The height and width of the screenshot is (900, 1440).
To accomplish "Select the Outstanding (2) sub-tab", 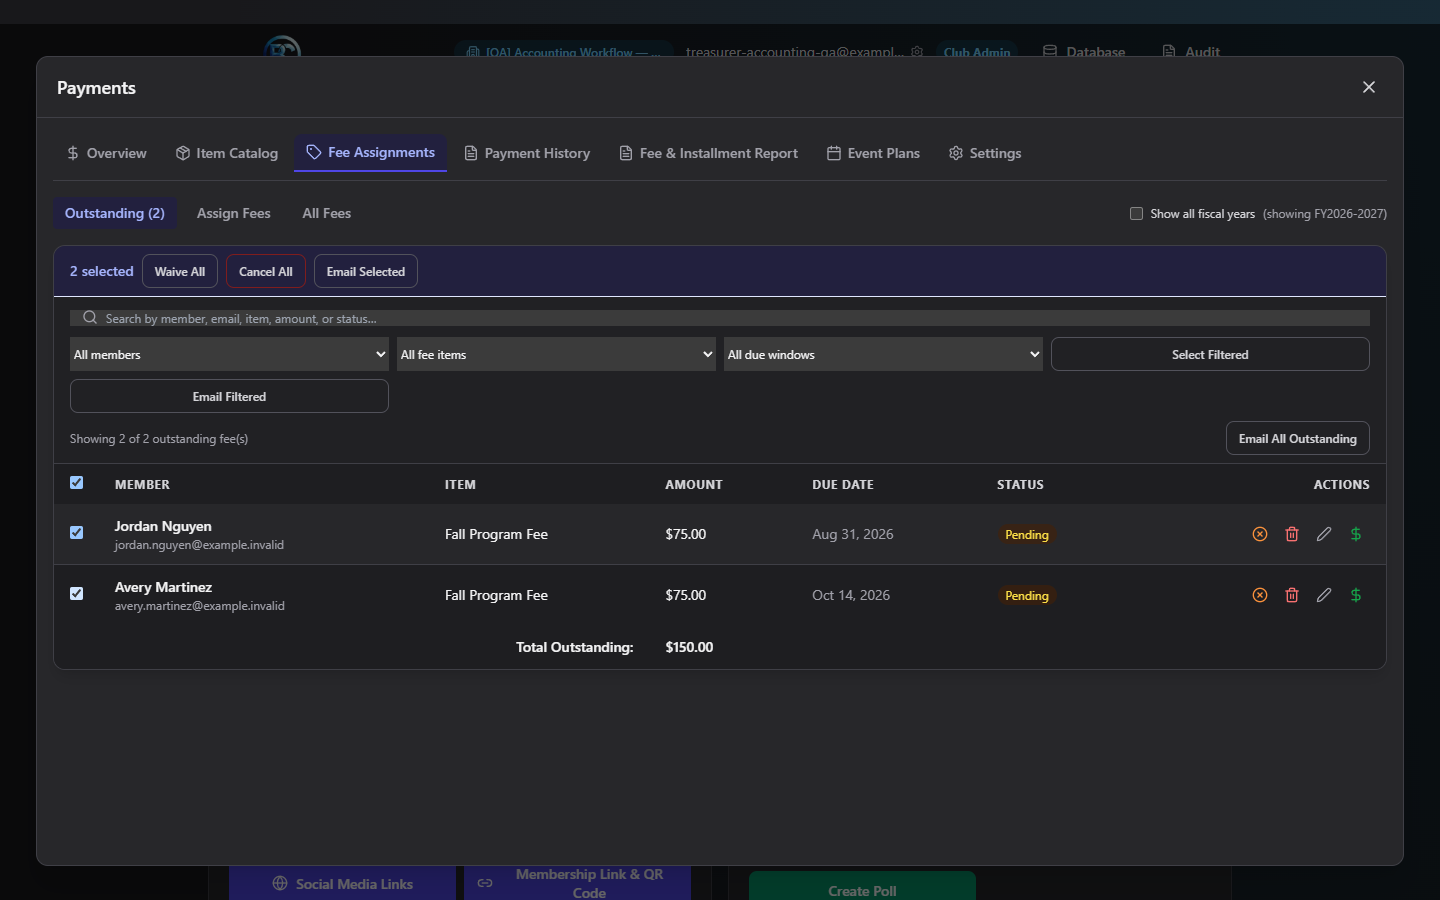I will pos(115,213).
